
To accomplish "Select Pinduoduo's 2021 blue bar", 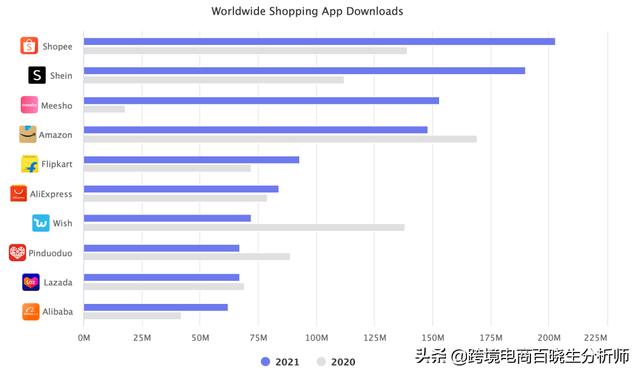I will [x=161, y=248].
